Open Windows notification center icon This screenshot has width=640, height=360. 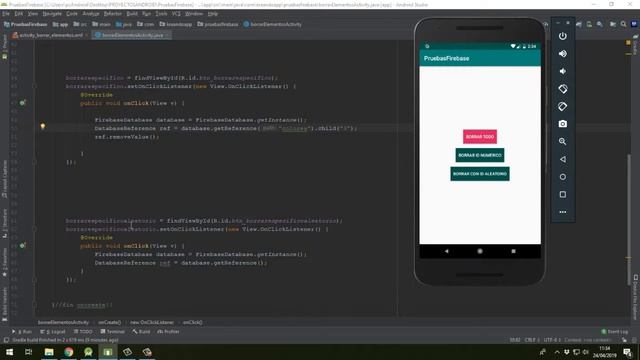(x=627, y=352)
